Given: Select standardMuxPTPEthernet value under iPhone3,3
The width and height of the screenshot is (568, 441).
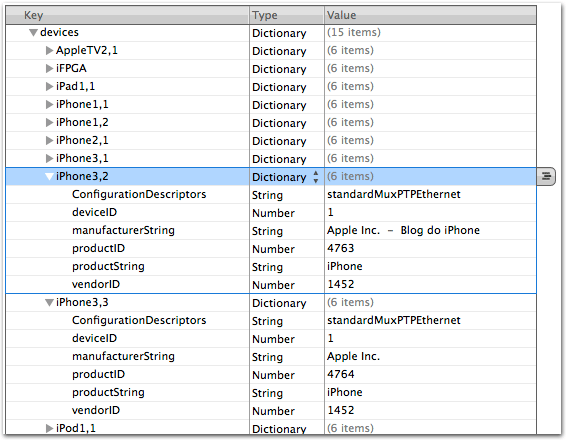Looking at the screenshot, I should 394,320.
